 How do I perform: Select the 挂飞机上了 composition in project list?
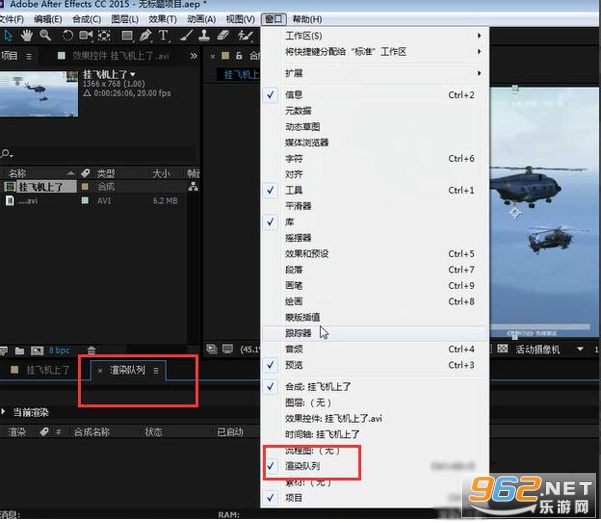coord(40,187)
